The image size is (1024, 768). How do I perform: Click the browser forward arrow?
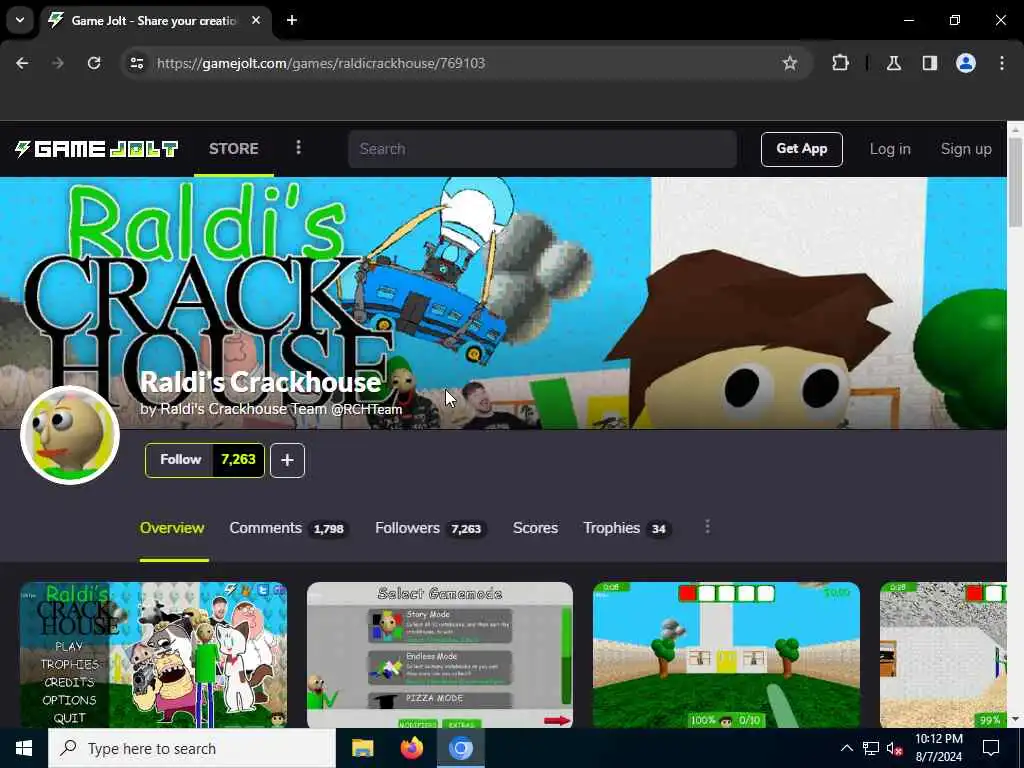coord(58,63)
